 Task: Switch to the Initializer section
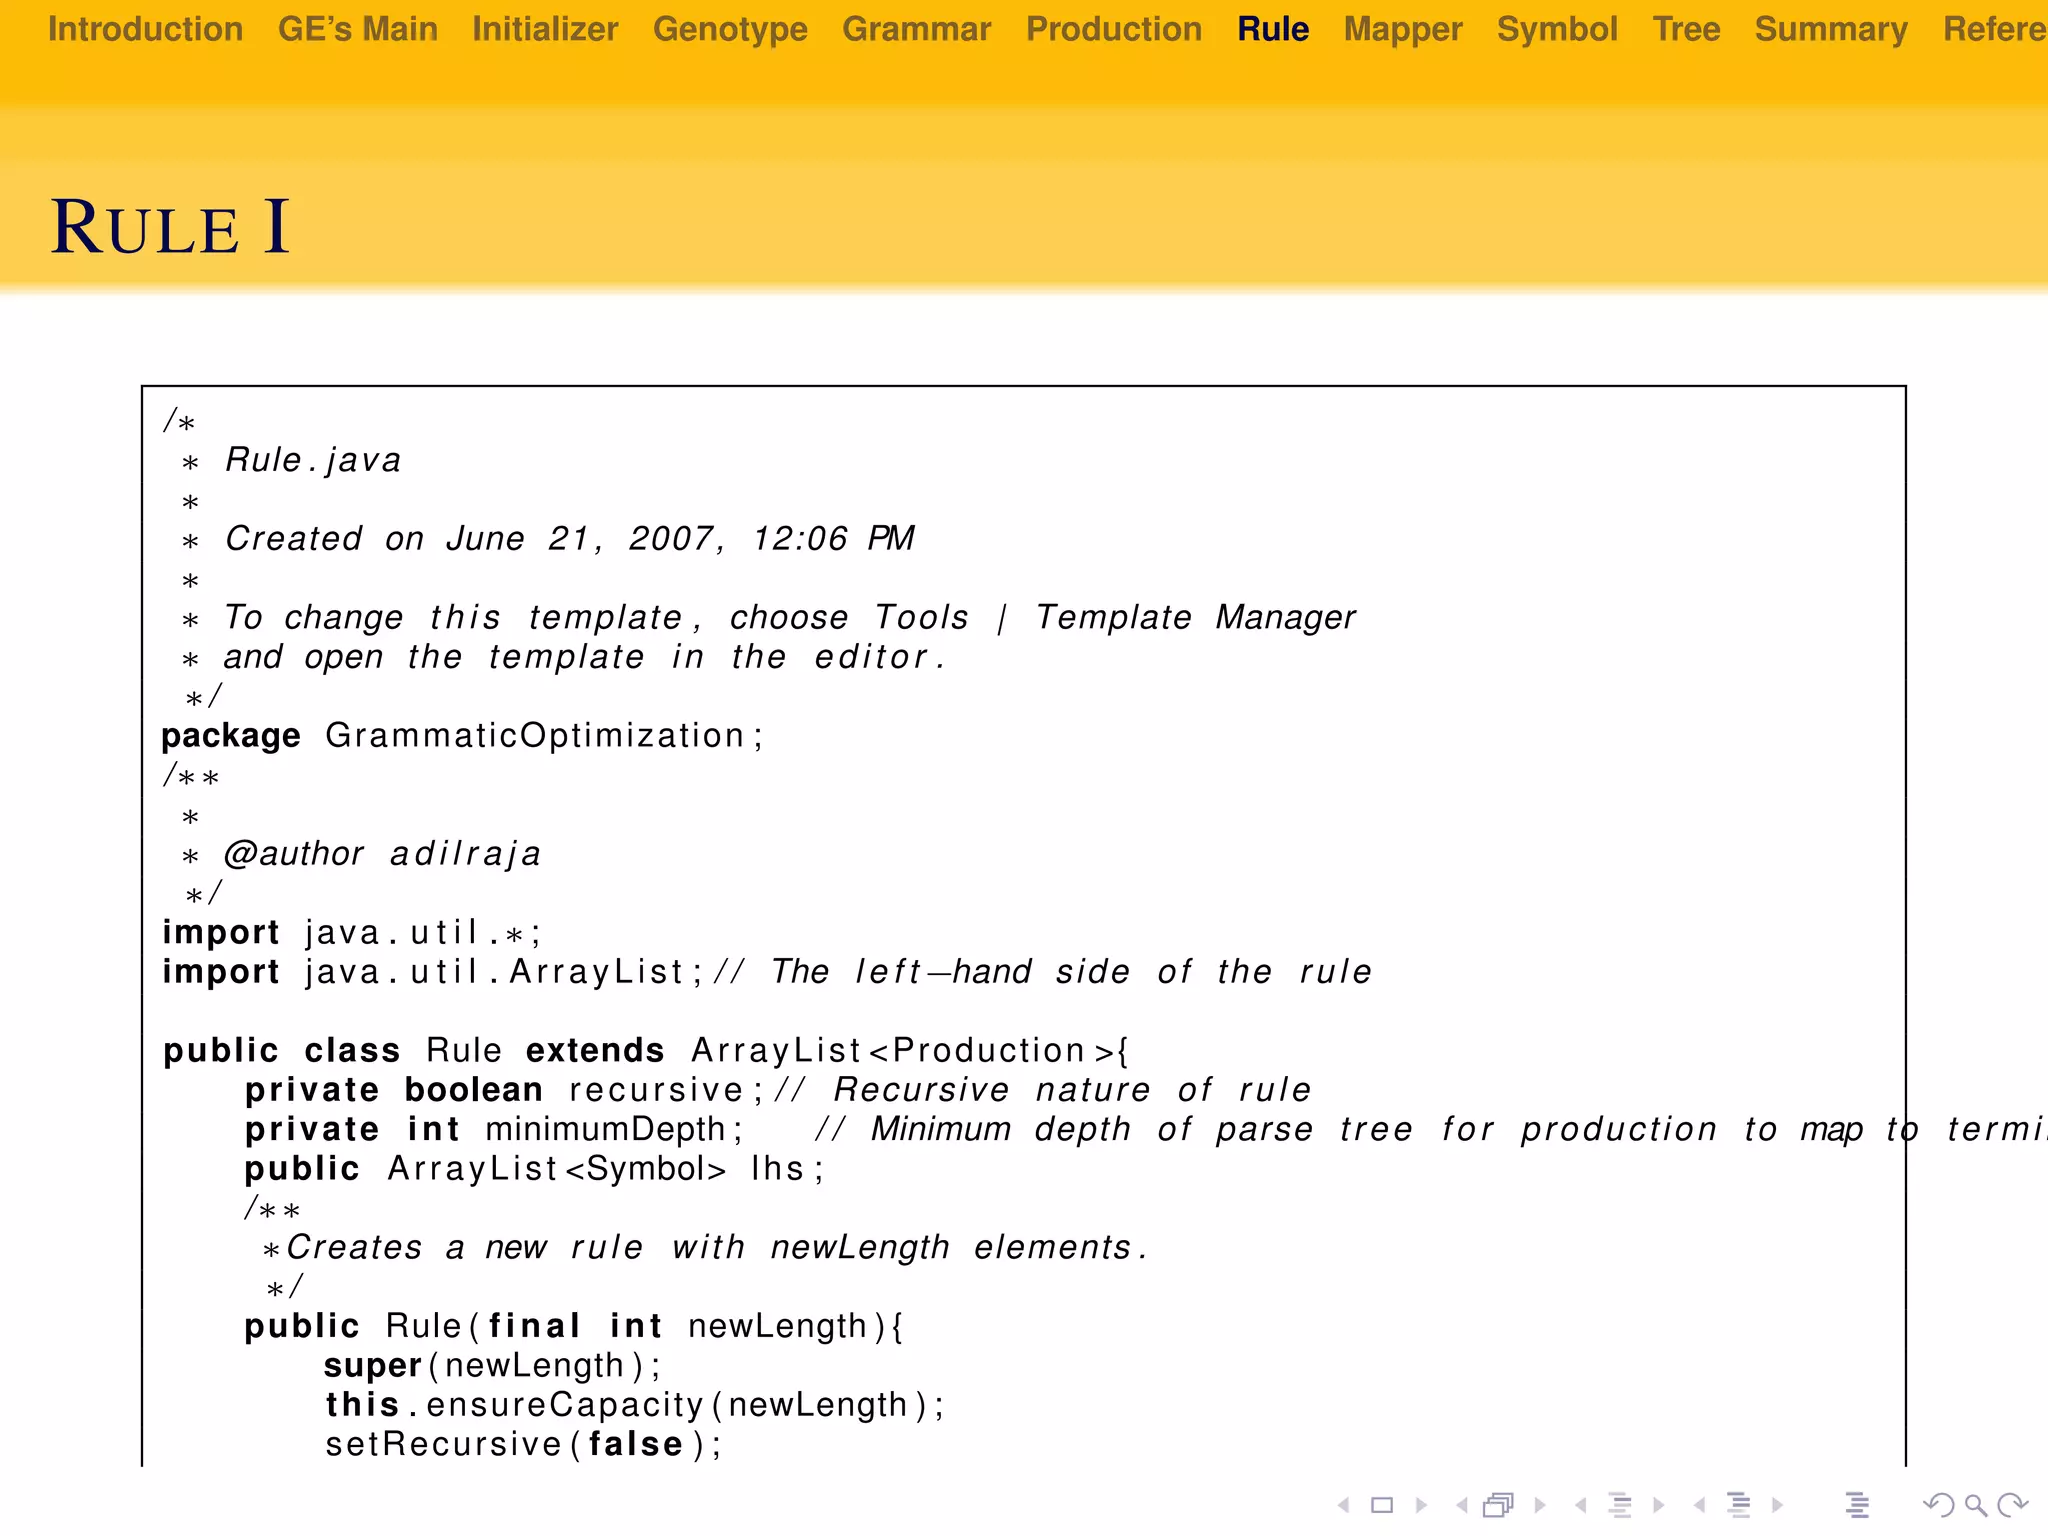coord(545,29)
